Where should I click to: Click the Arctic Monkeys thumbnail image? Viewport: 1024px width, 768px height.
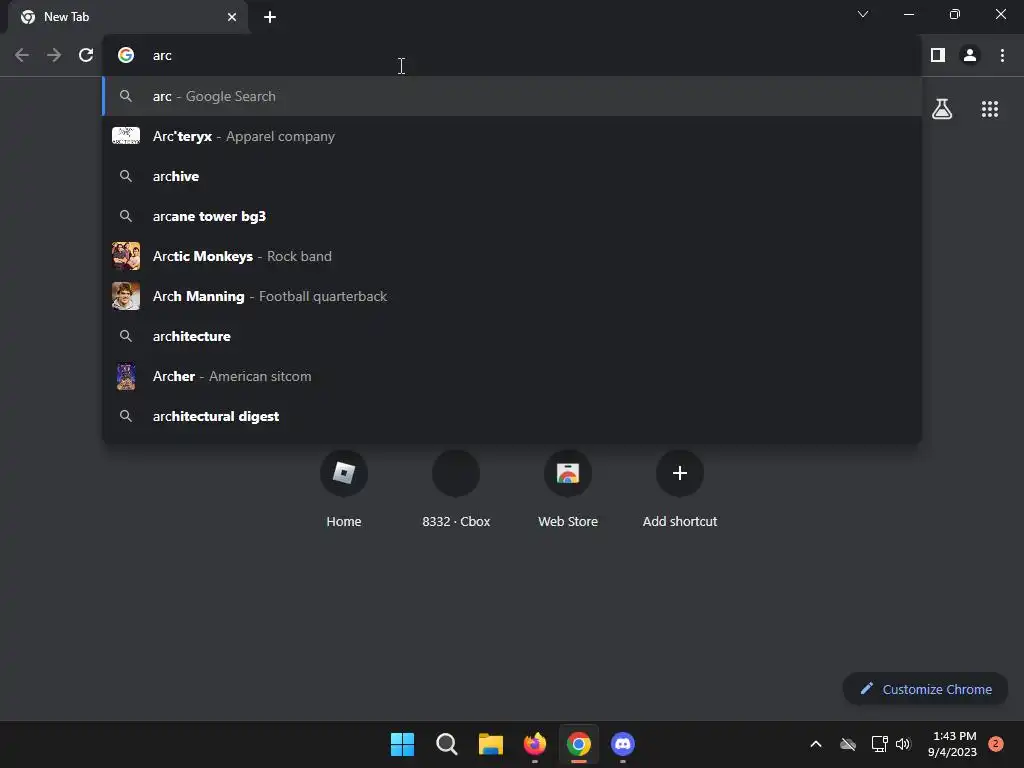pyautogui.click(x=126, y=256)
